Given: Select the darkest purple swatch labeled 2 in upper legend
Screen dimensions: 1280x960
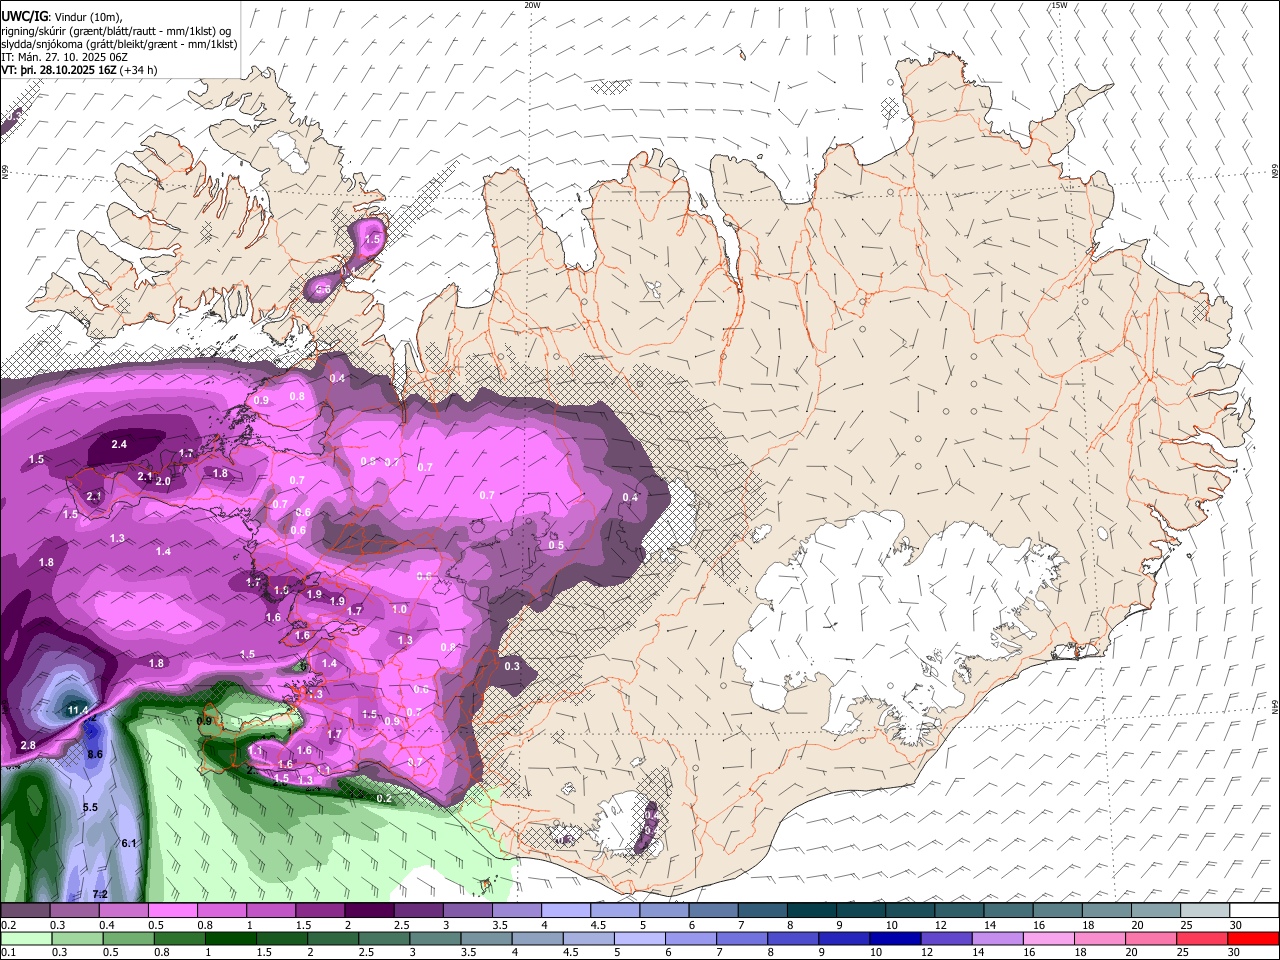Looking at the screenshot, I should tap(368, 911).
